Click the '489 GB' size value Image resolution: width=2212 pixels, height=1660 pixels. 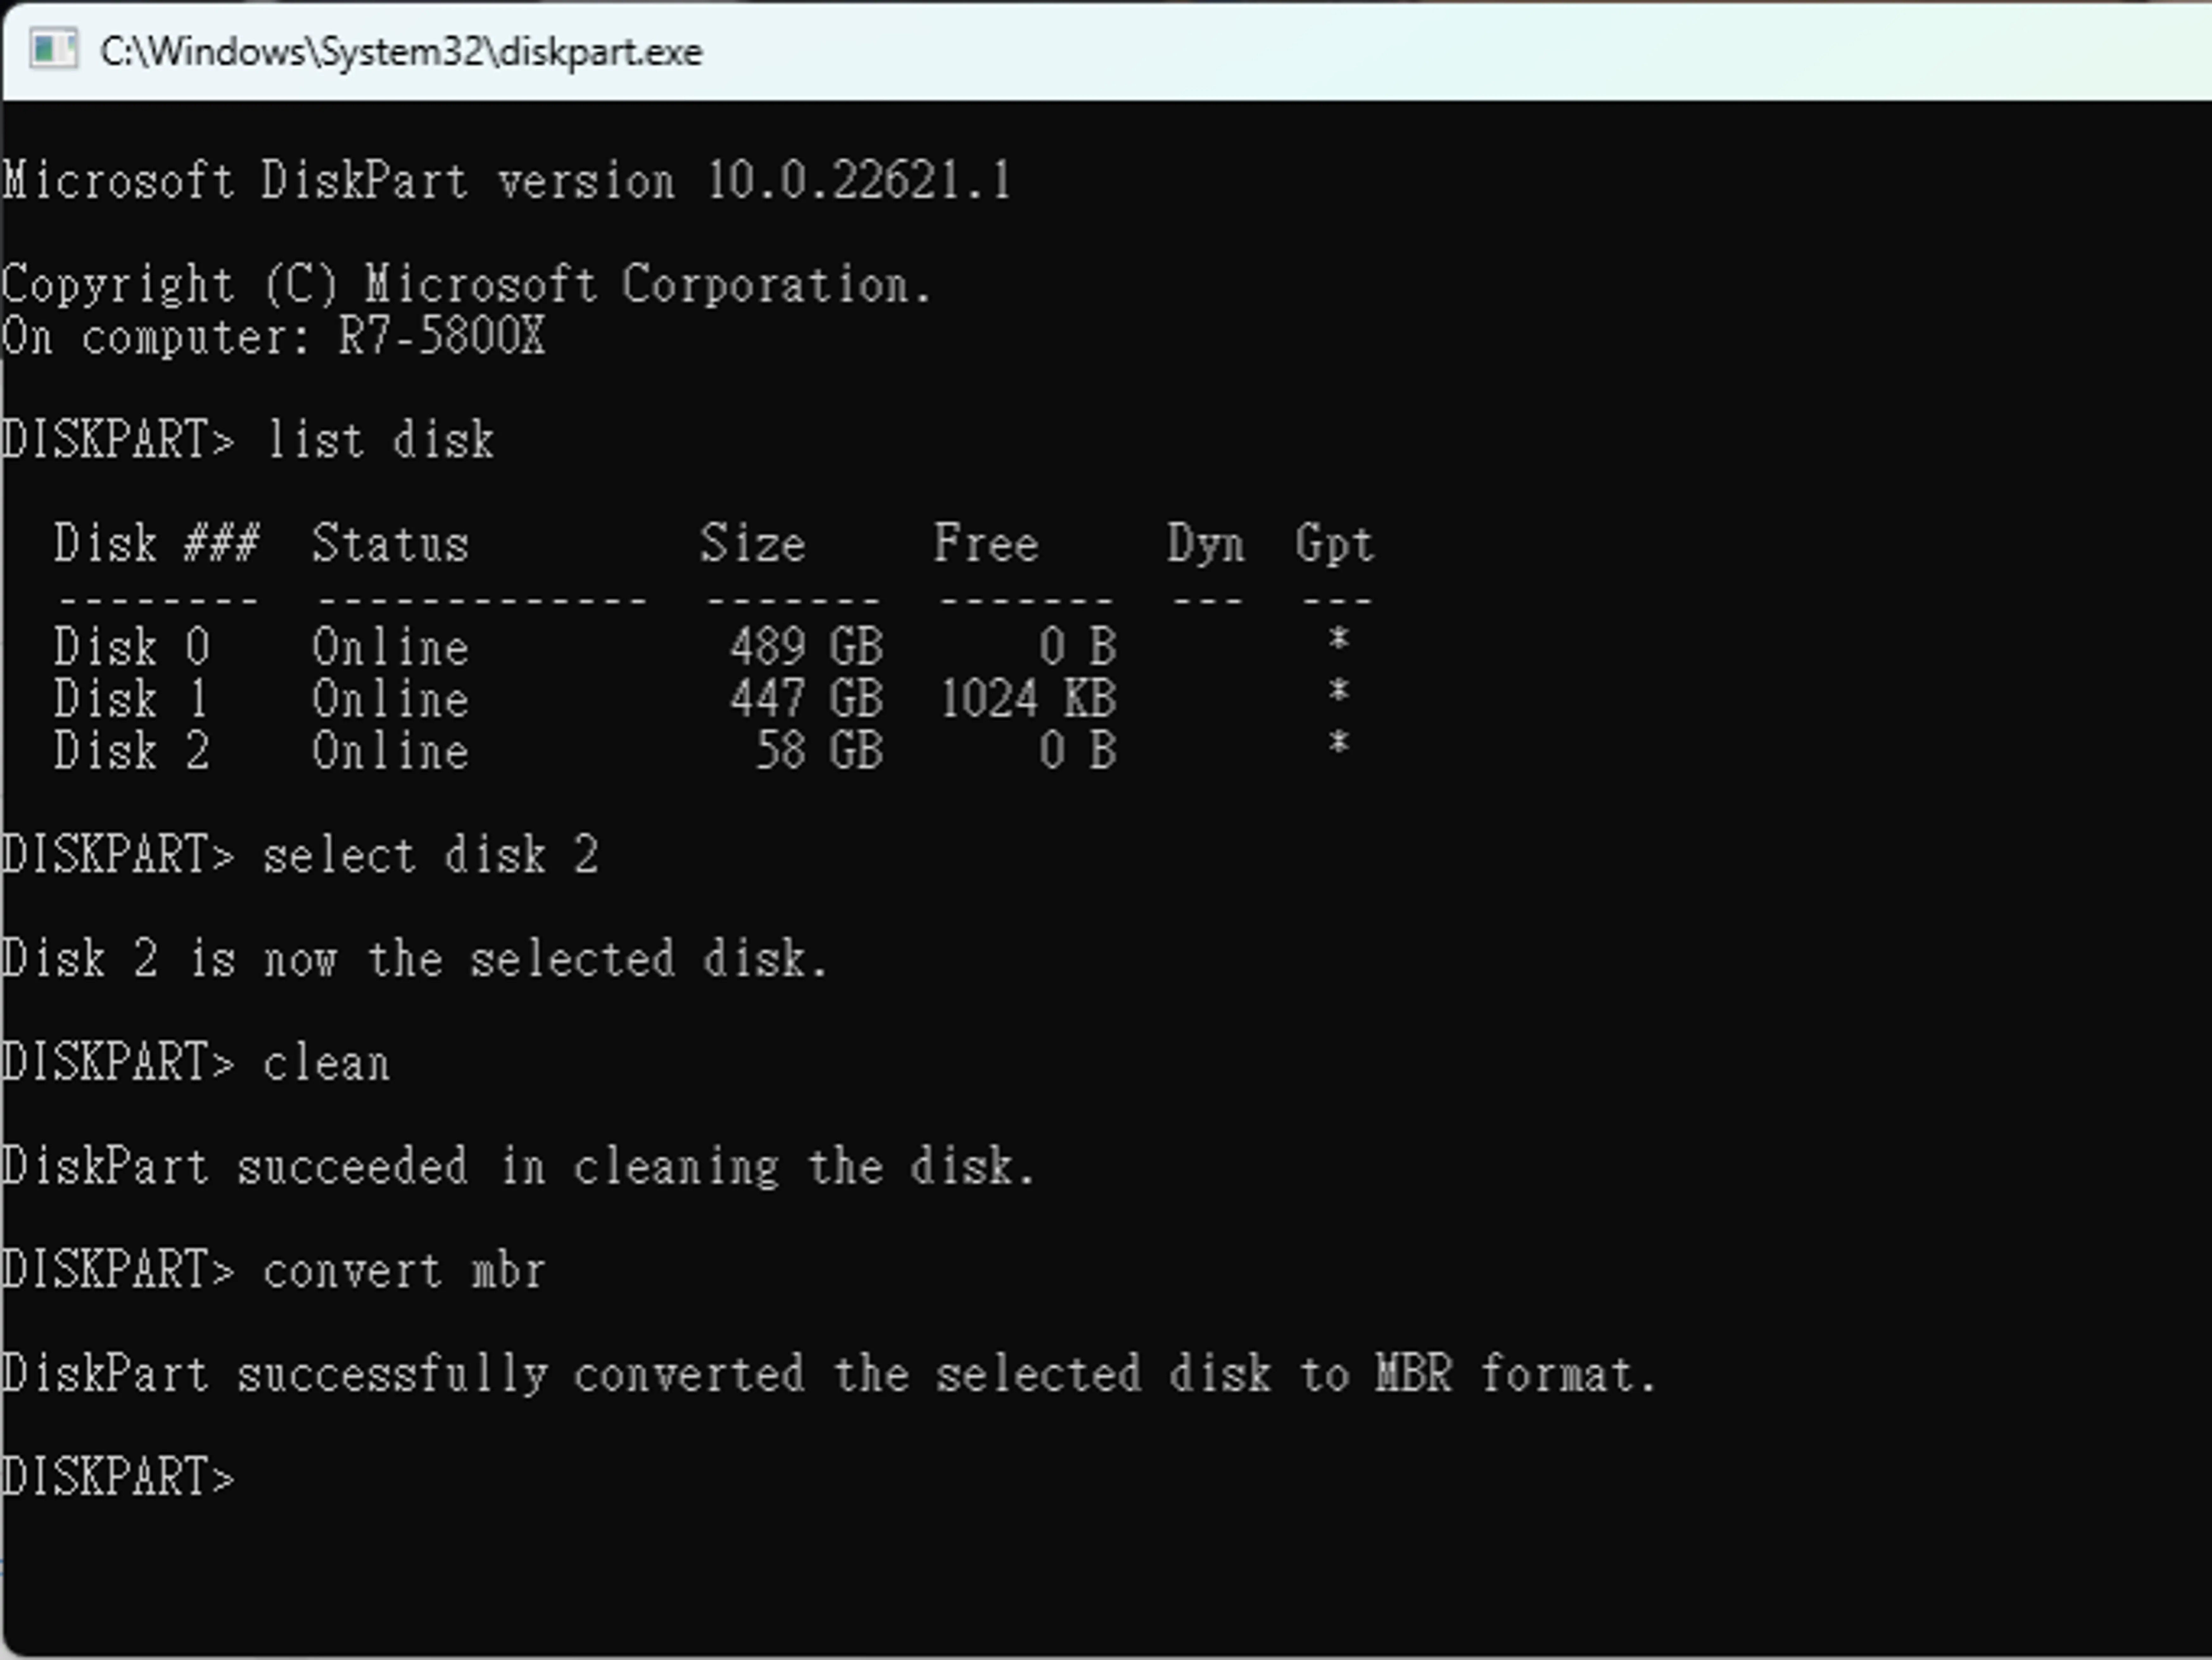click(x=806, y=646)
